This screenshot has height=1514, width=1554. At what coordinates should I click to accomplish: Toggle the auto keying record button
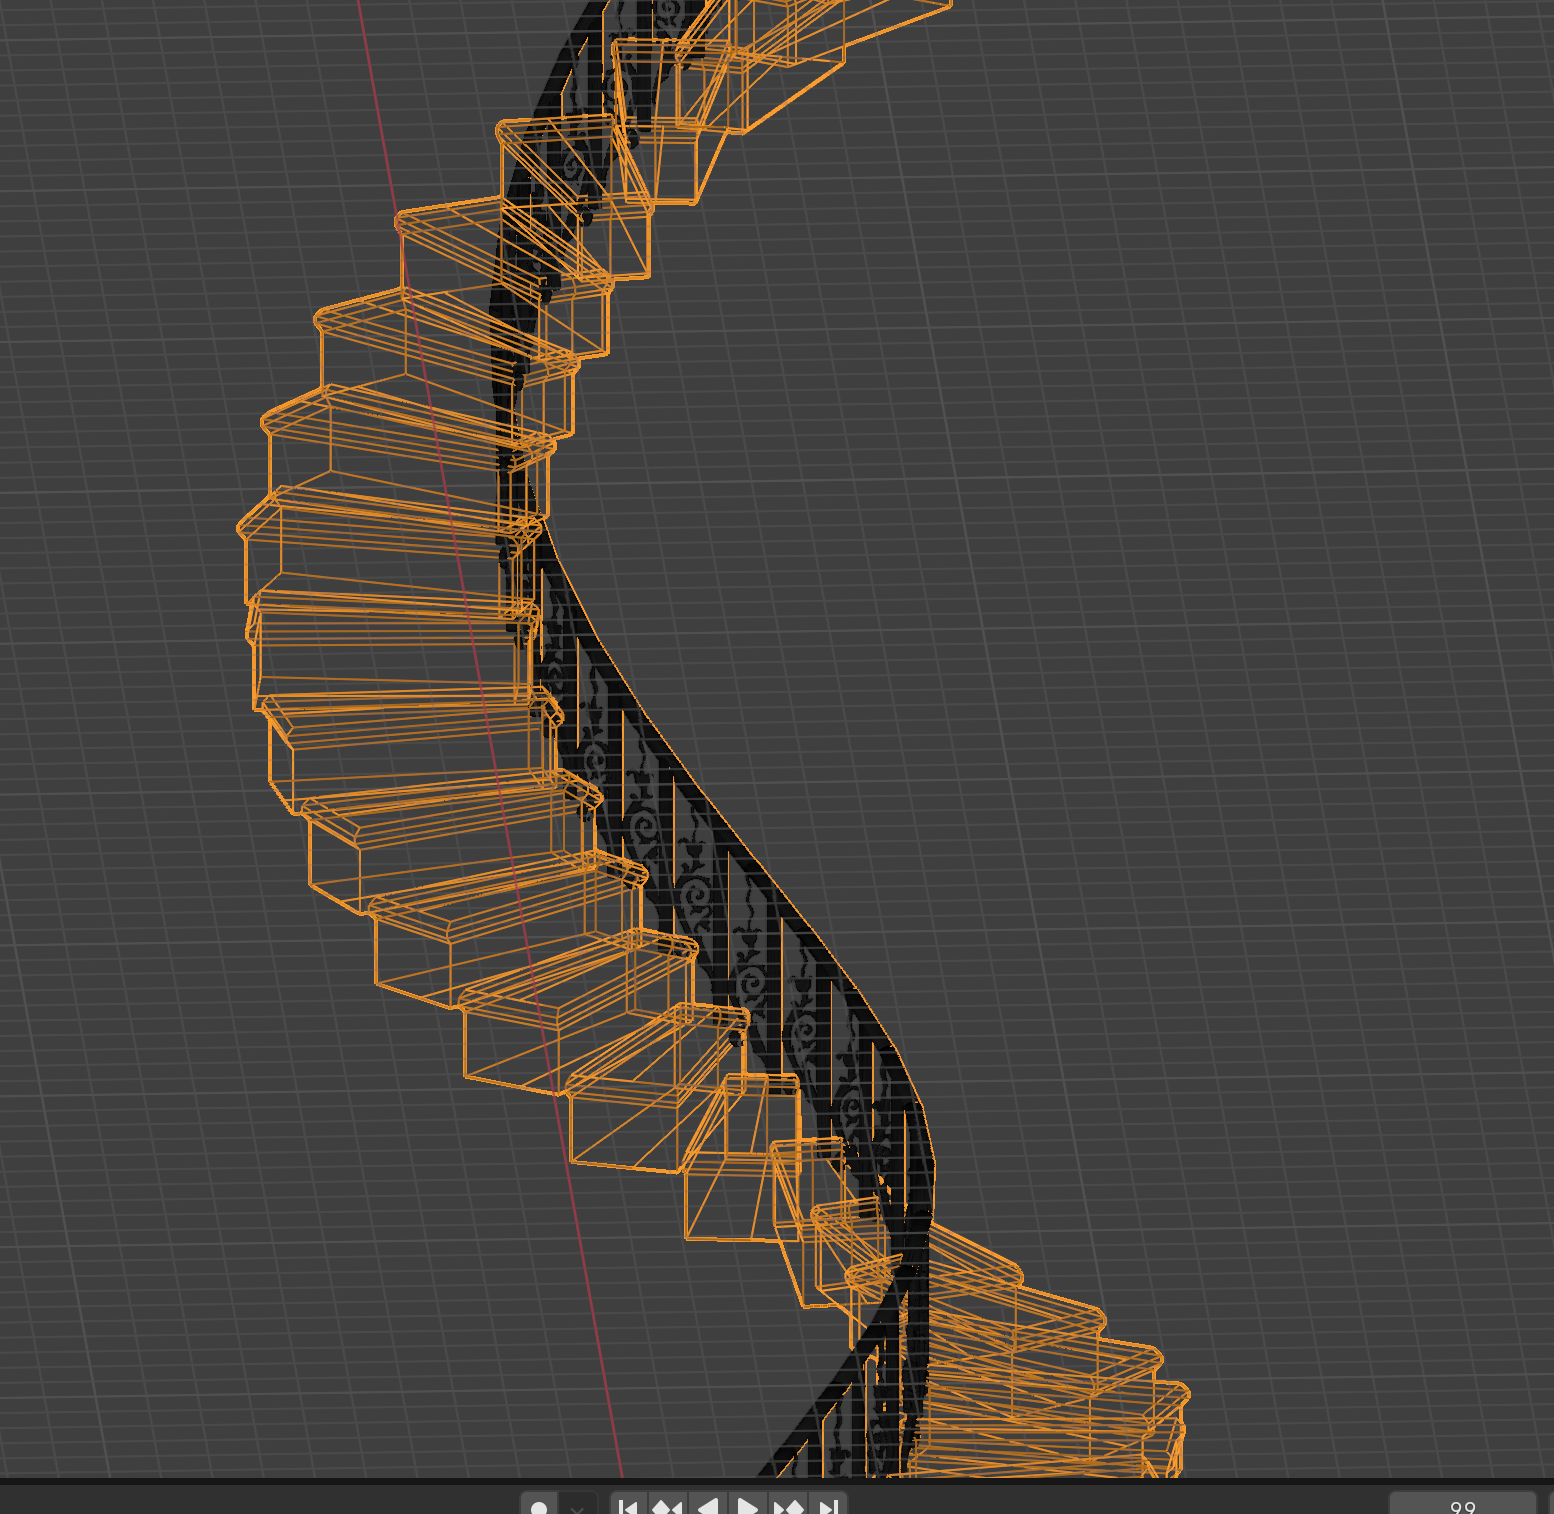coord(539,1505)
